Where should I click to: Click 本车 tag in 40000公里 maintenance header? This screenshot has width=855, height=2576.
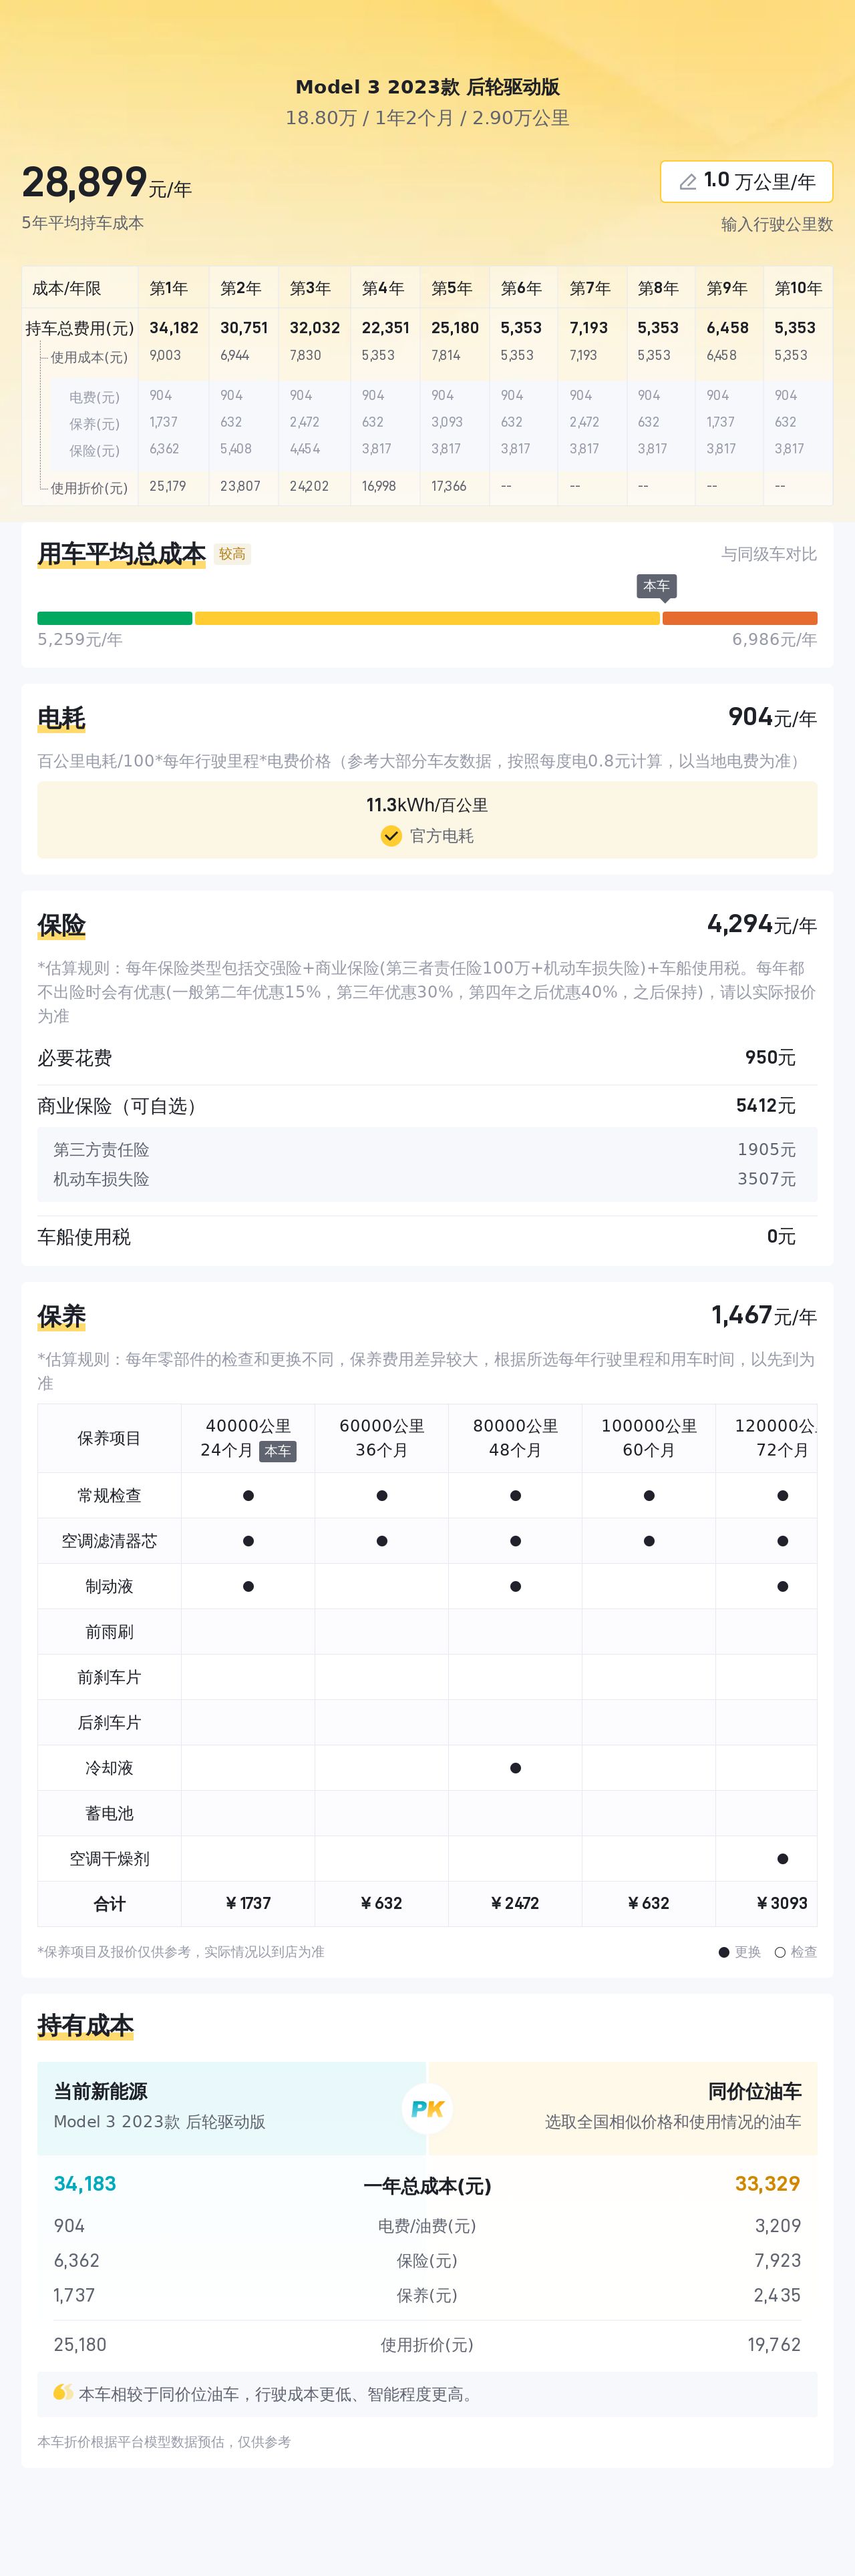278,1451
